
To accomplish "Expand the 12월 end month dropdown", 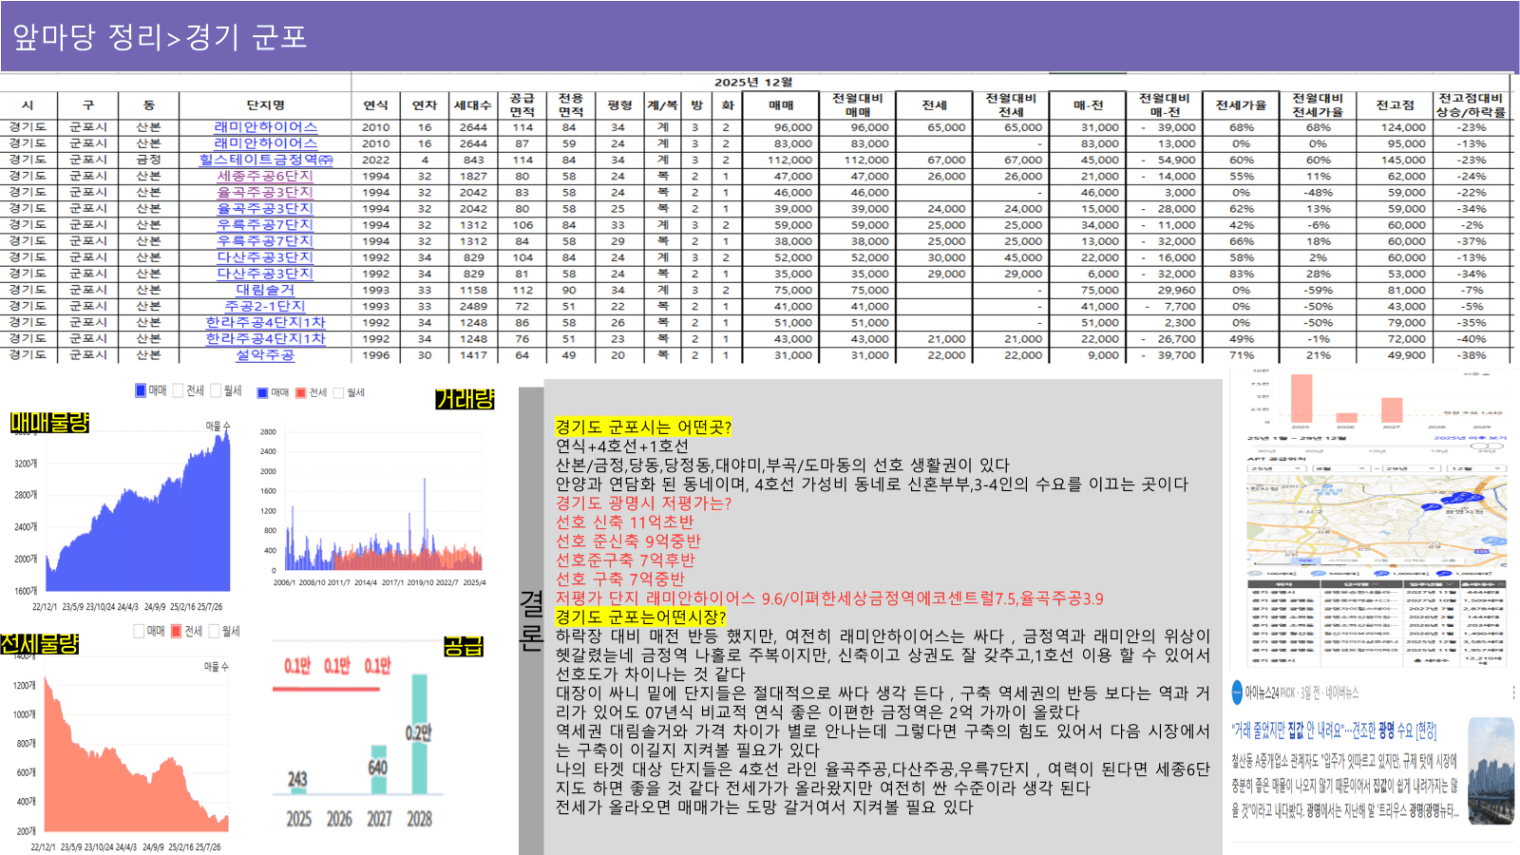I will [x=1475, y=468].
